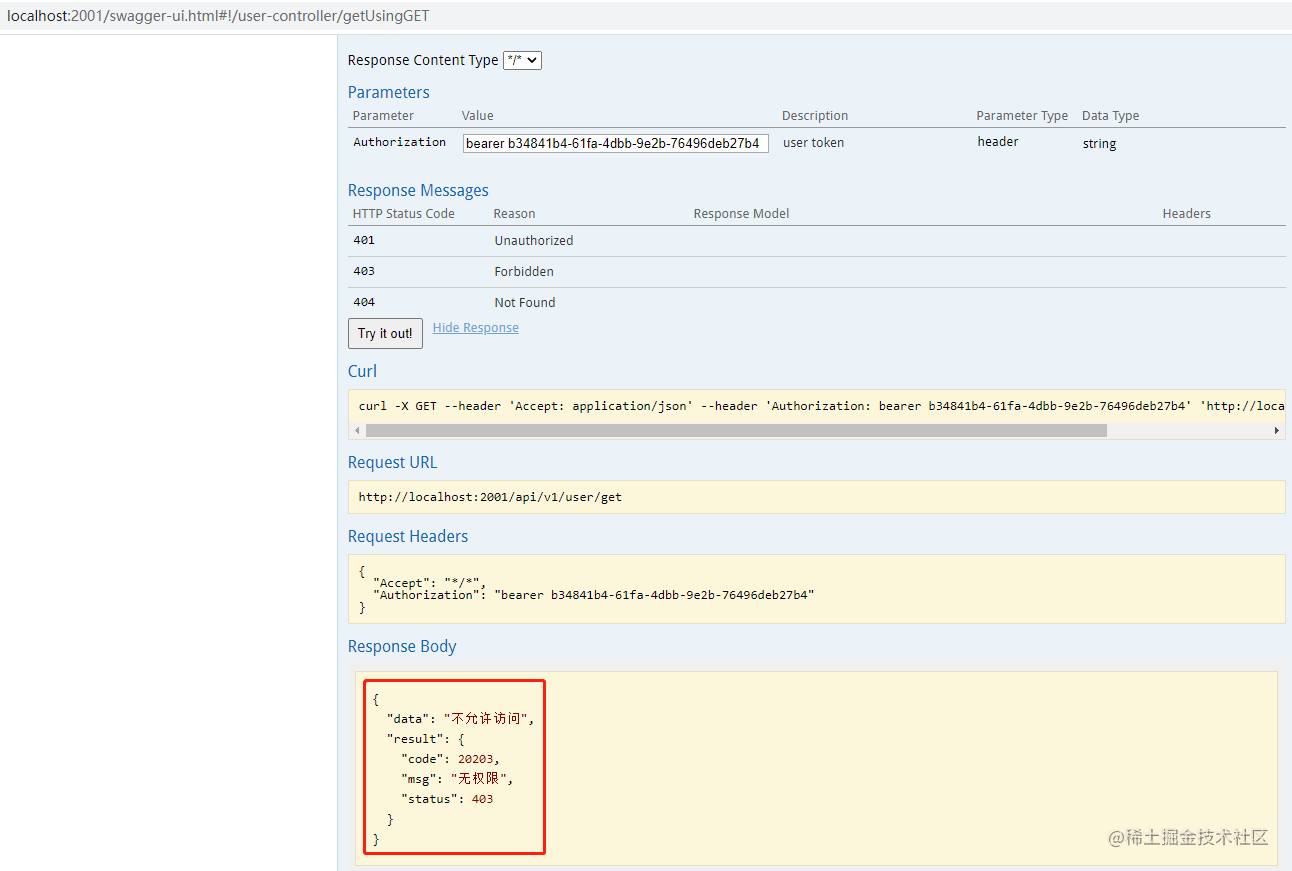1292x871 pixels.
Task: Click the Try it out! button
Action: tap(385, 333)
